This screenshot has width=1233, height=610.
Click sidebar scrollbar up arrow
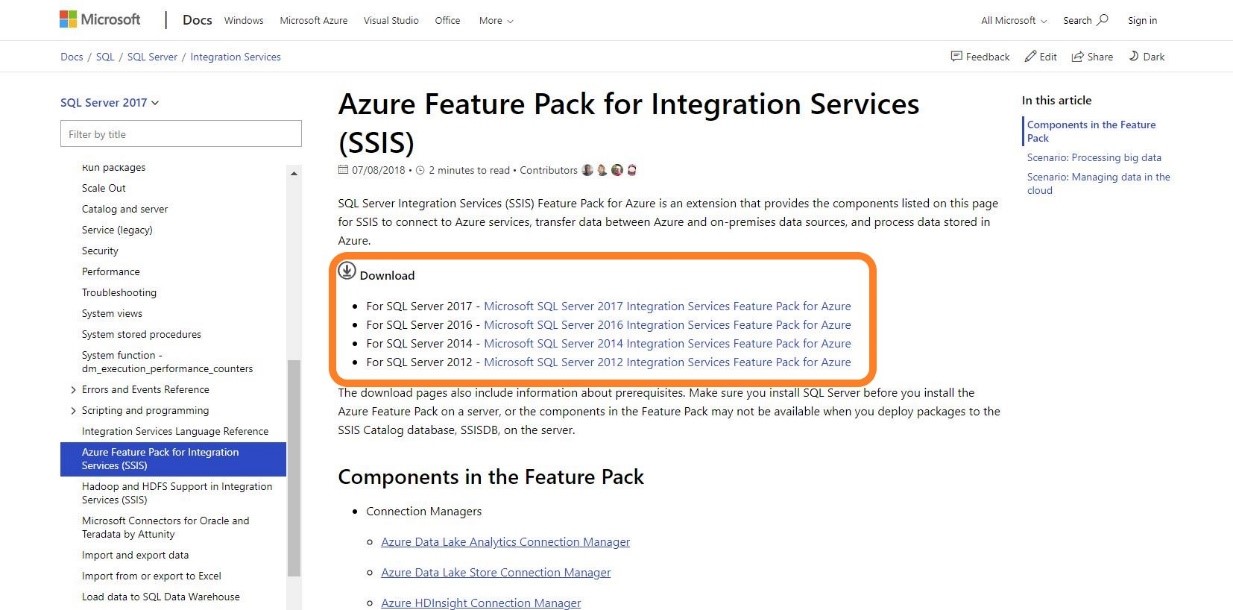(x=294, y=174)
